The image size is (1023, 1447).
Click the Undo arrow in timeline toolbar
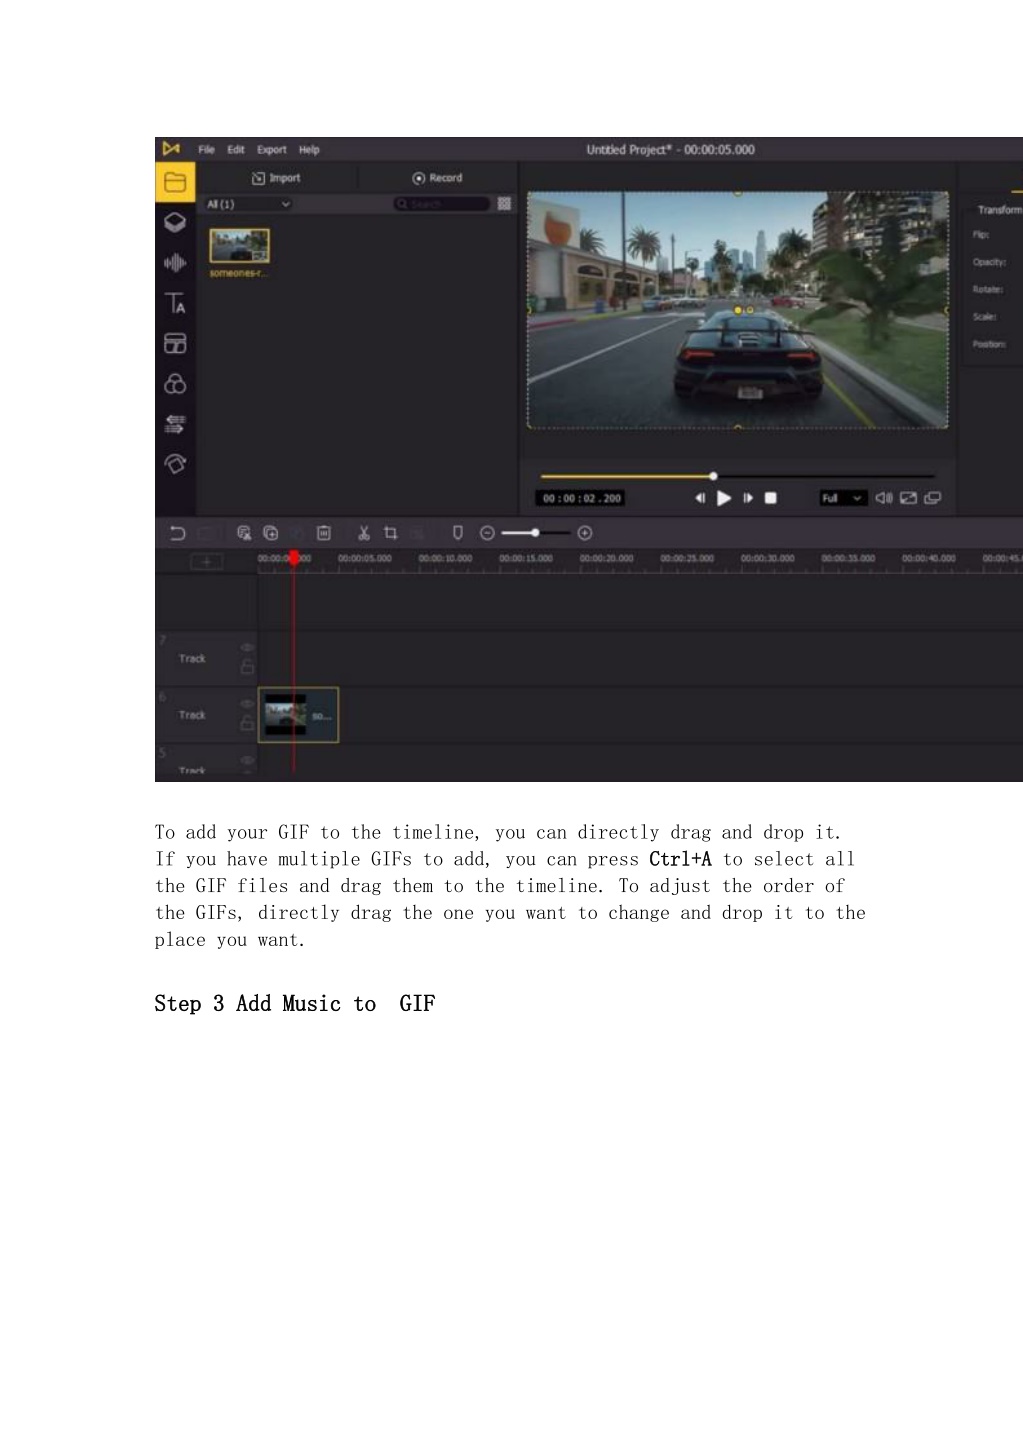[178, 533]
